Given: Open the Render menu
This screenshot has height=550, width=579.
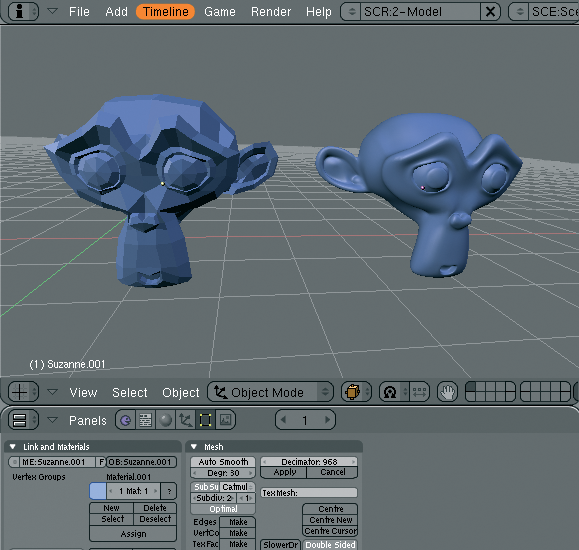Looking at the screenshot, I should (x=271, y=12).
